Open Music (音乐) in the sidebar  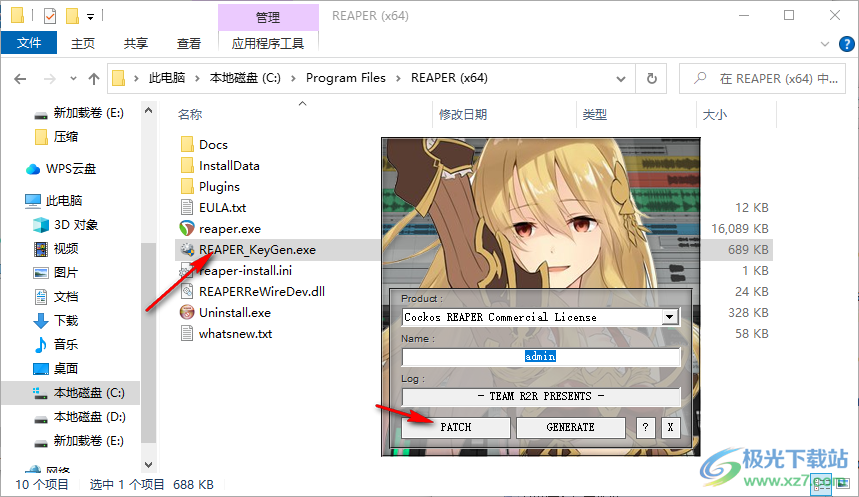[x=66, y=344]
